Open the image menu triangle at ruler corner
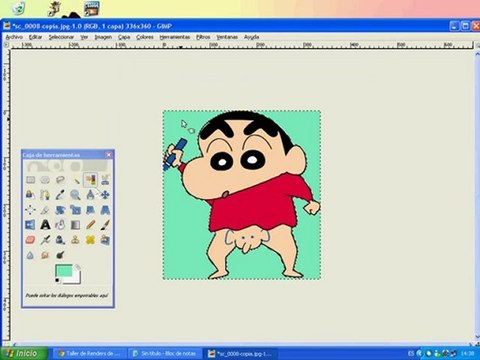 click(x=7, y=45)
